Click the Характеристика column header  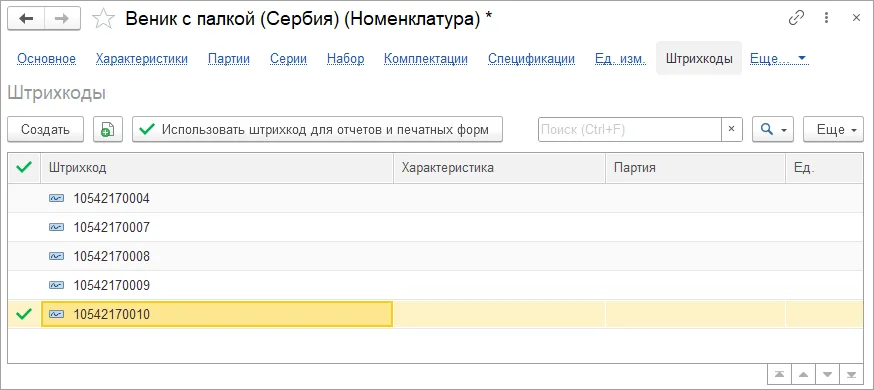pyautogui.click(x=499, y=167)
